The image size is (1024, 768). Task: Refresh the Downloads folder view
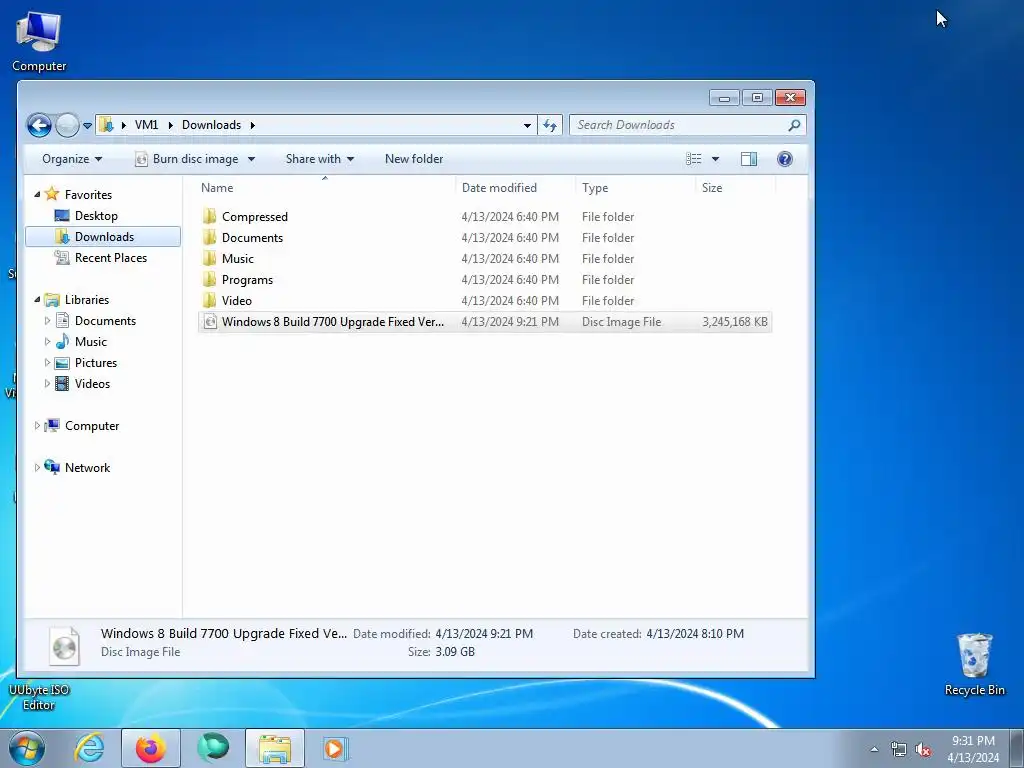[x=550, y=125]
